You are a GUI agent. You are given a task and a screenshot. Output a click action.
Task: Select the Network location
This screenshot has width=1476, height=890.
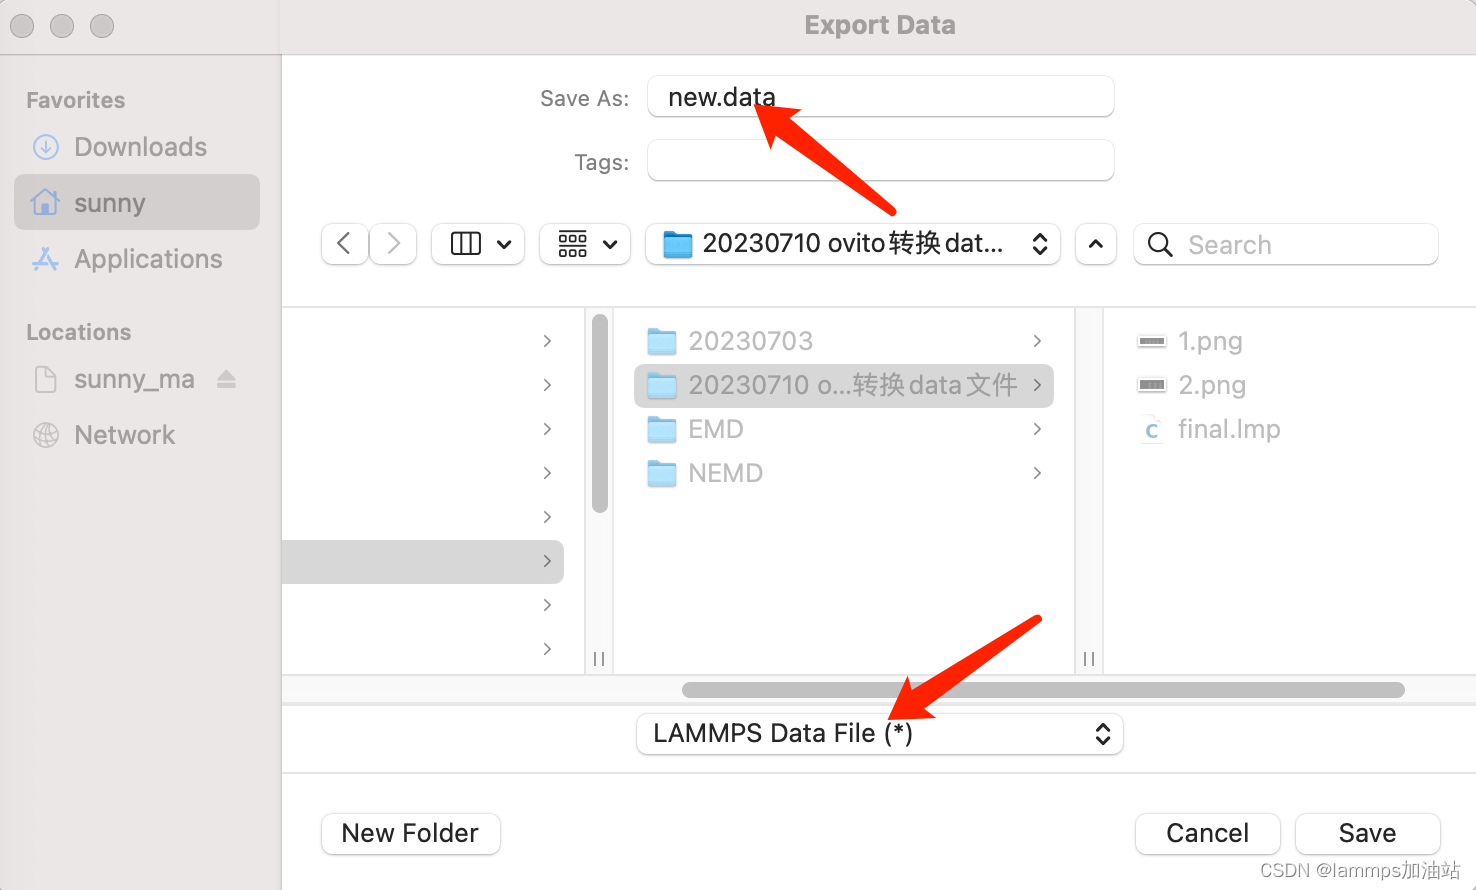click(x=124, y=434)
